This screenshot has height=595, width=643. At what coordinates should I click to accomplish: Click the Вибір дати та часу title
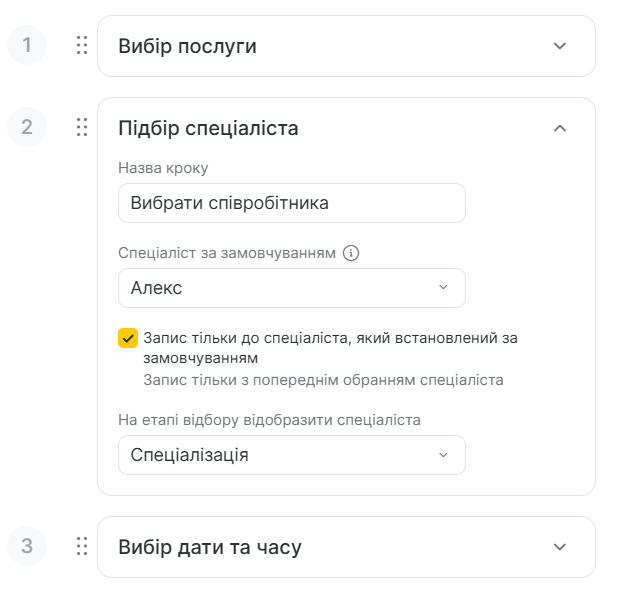(x=210, y=547)
